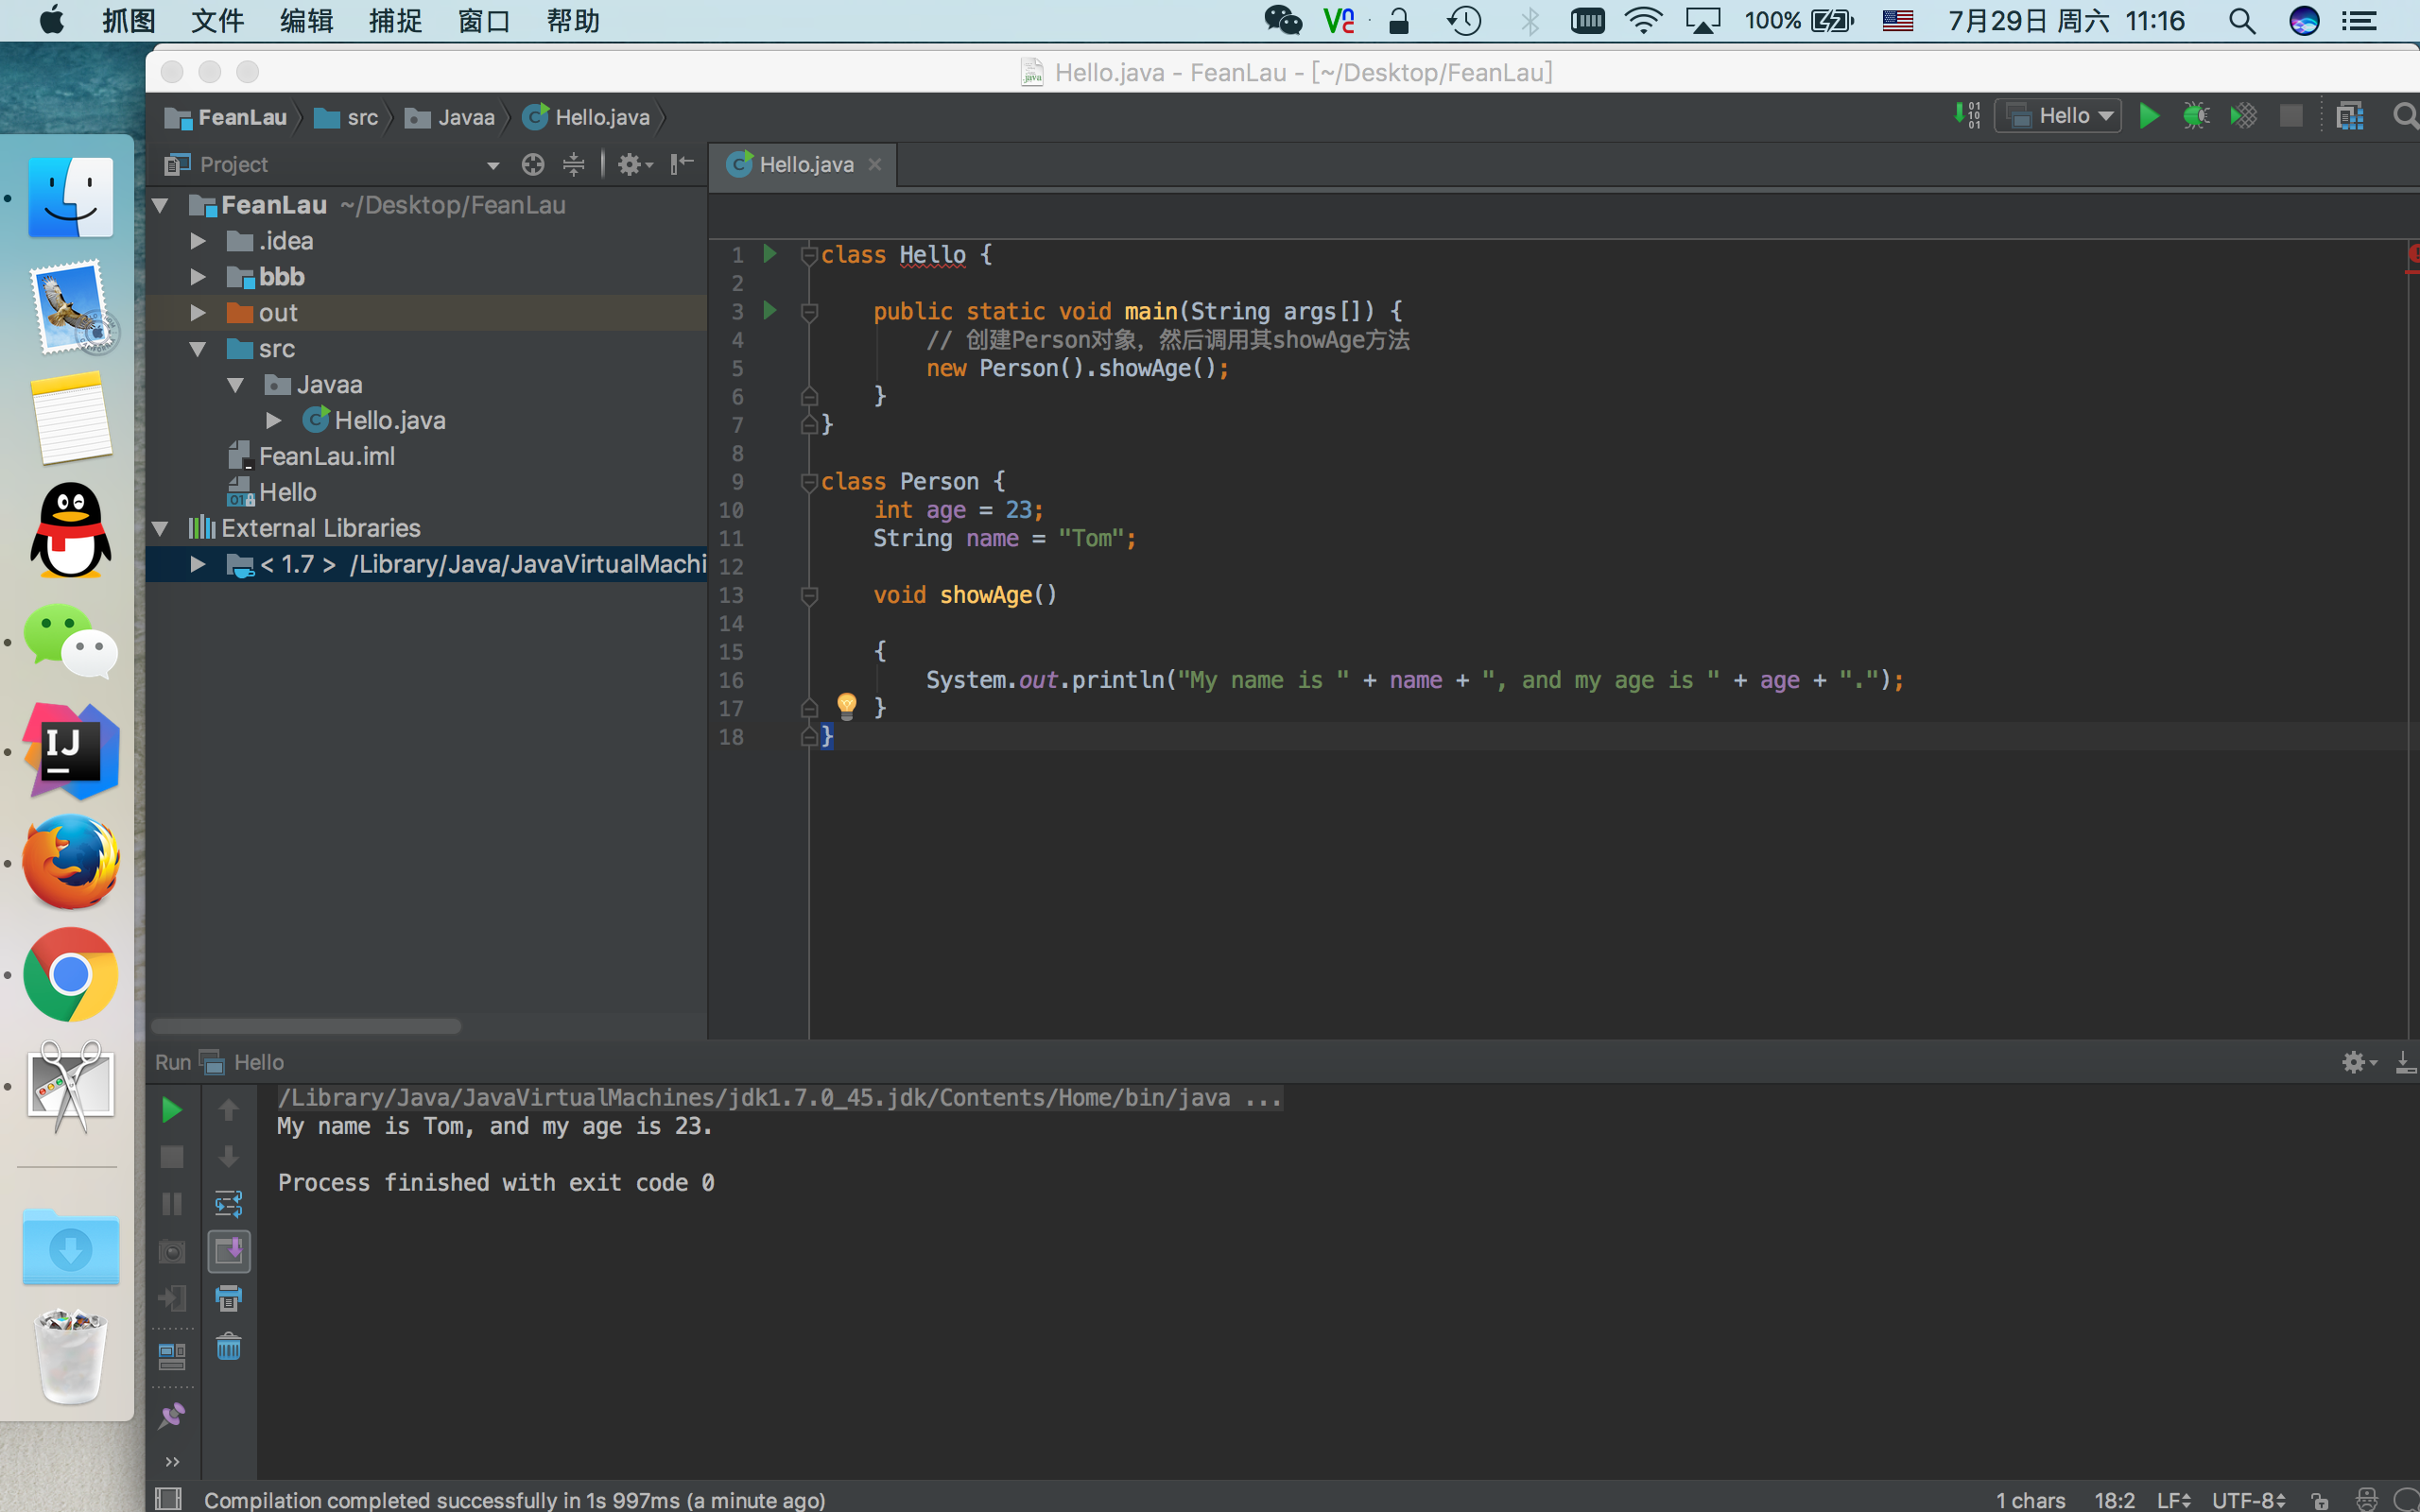Viewport: 2420px width, 1512px height.
Task: Click the Debug bug icon
Action: (x=2196, y=116)
